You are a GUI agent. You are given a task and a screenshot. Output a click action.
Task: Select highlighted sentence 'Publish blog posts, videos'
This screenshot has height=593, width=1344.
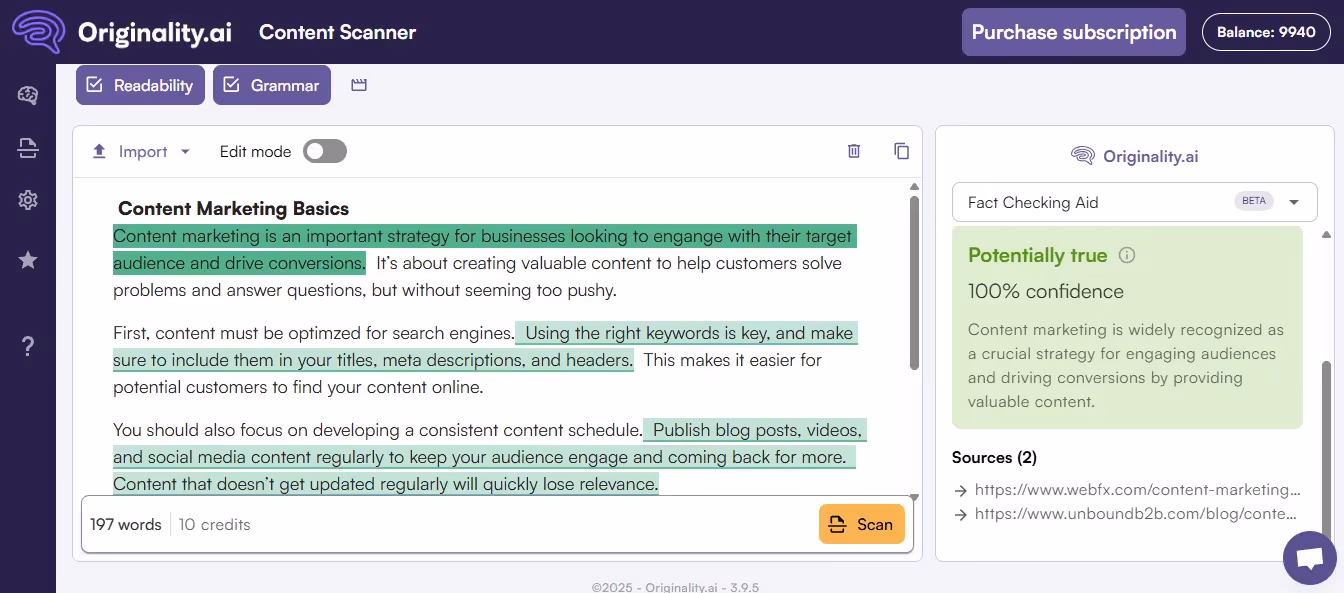(490, 457)
